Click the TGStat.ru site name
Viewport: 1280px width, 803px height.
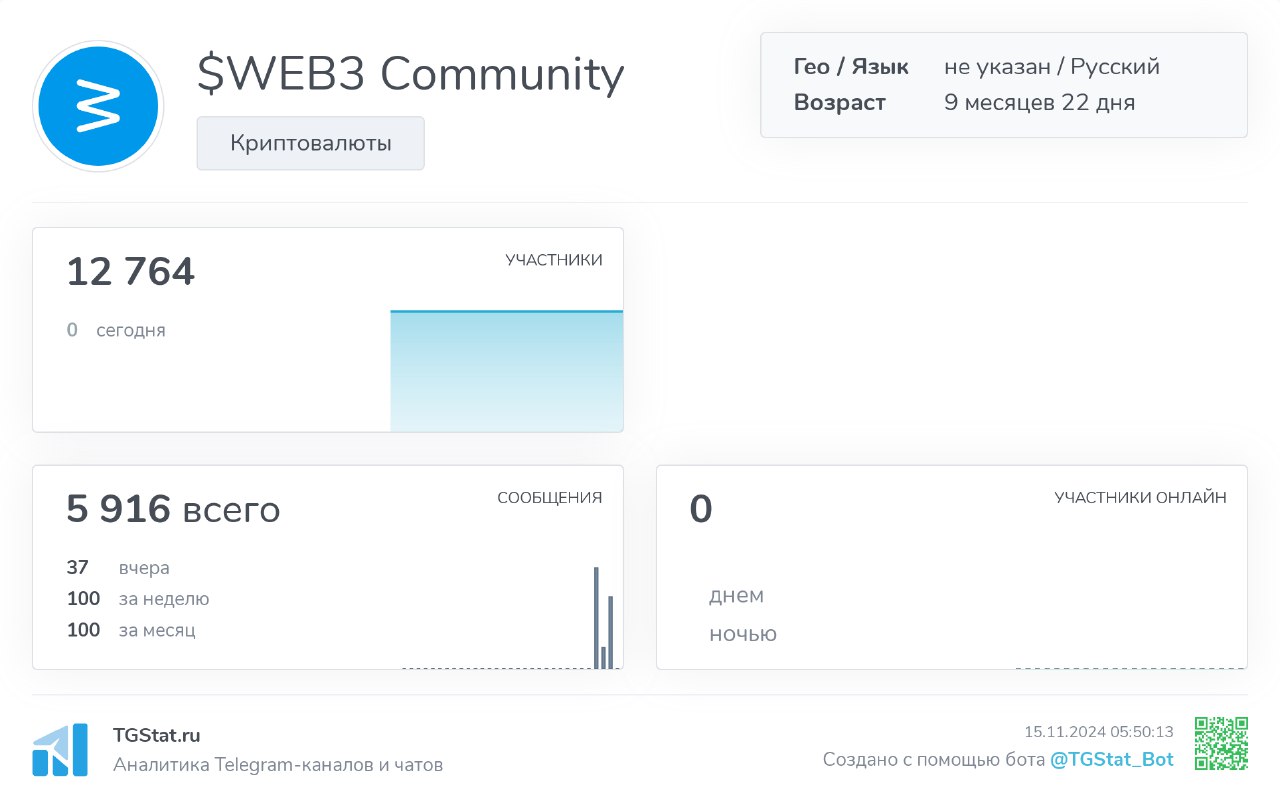[x=157, y=735]
